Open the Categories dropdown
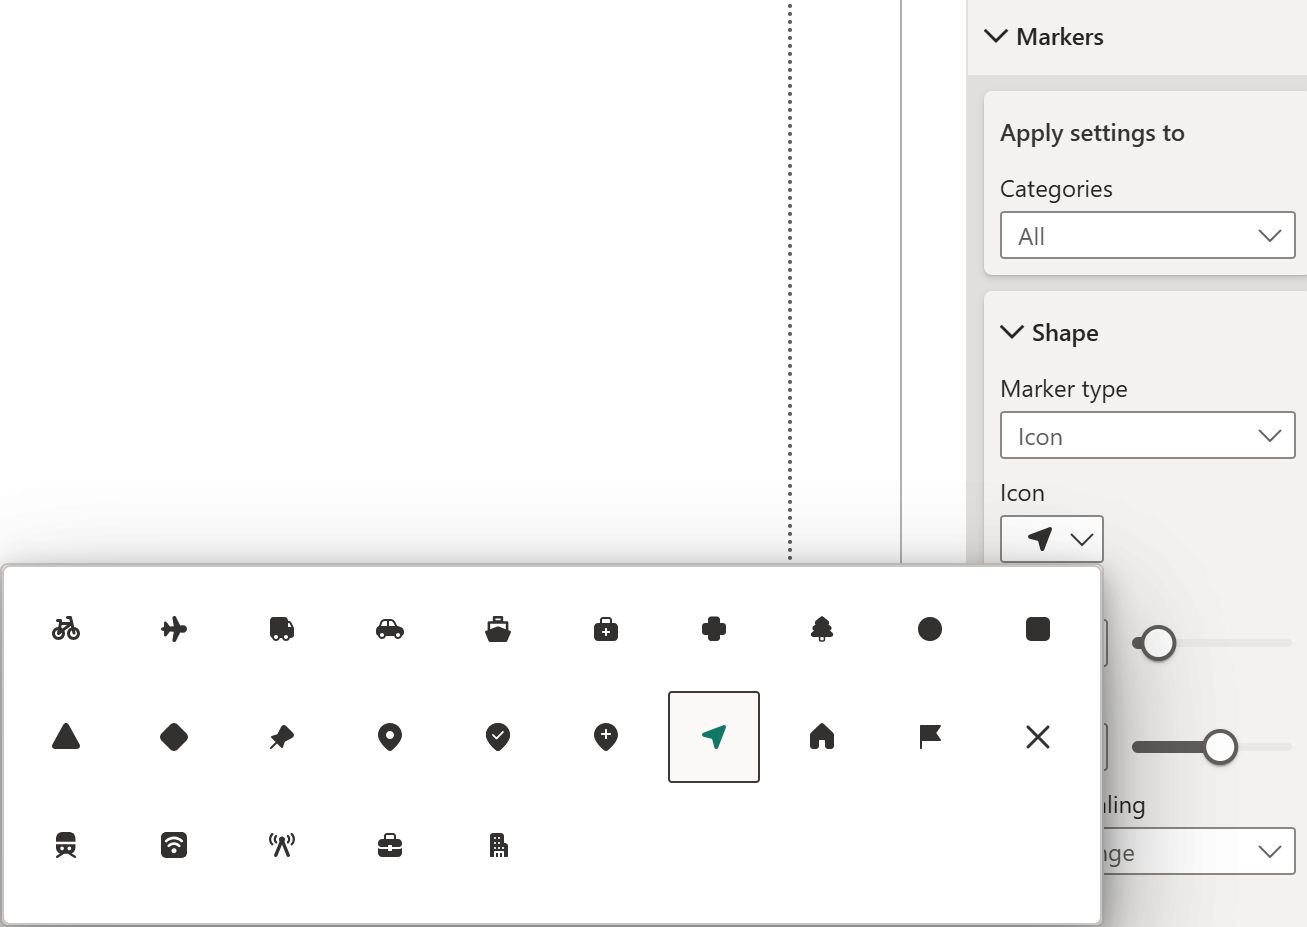The image size is (1307, 927). tap(1147, 236)
